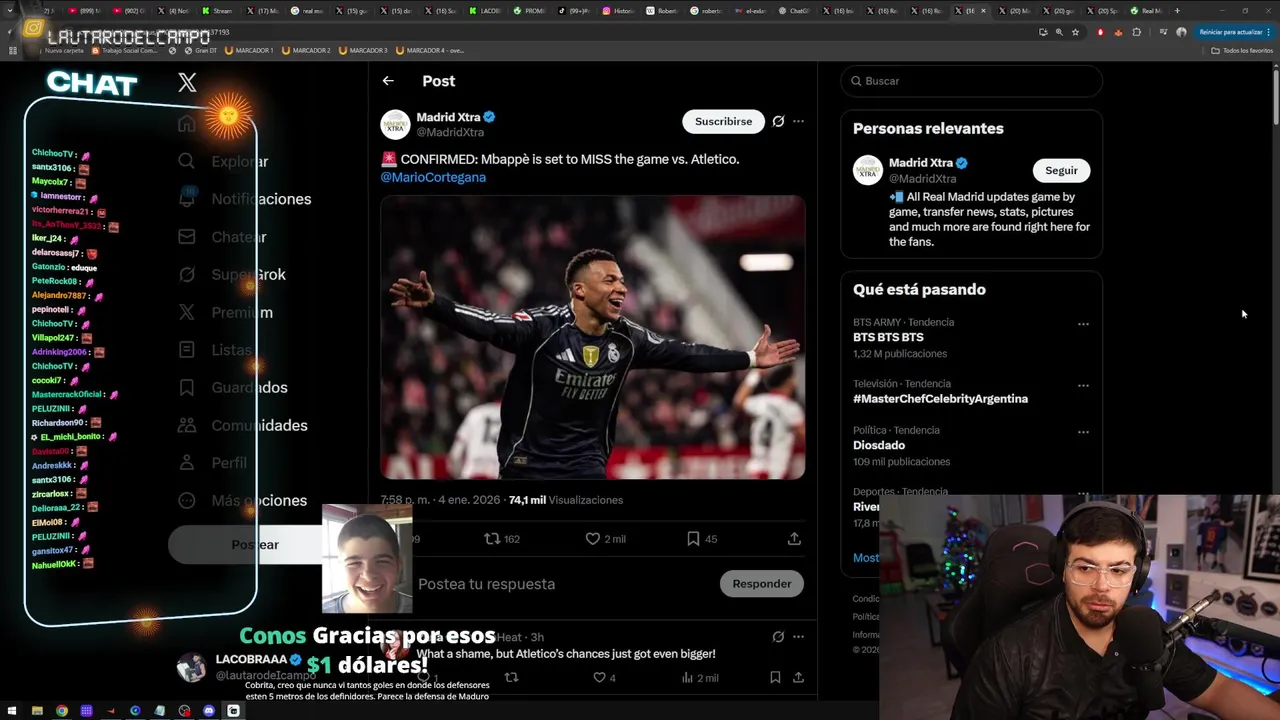The image size is (1280, 720).
Task: Open Explorar search icon in sidebar
Action: coord(187,161)
